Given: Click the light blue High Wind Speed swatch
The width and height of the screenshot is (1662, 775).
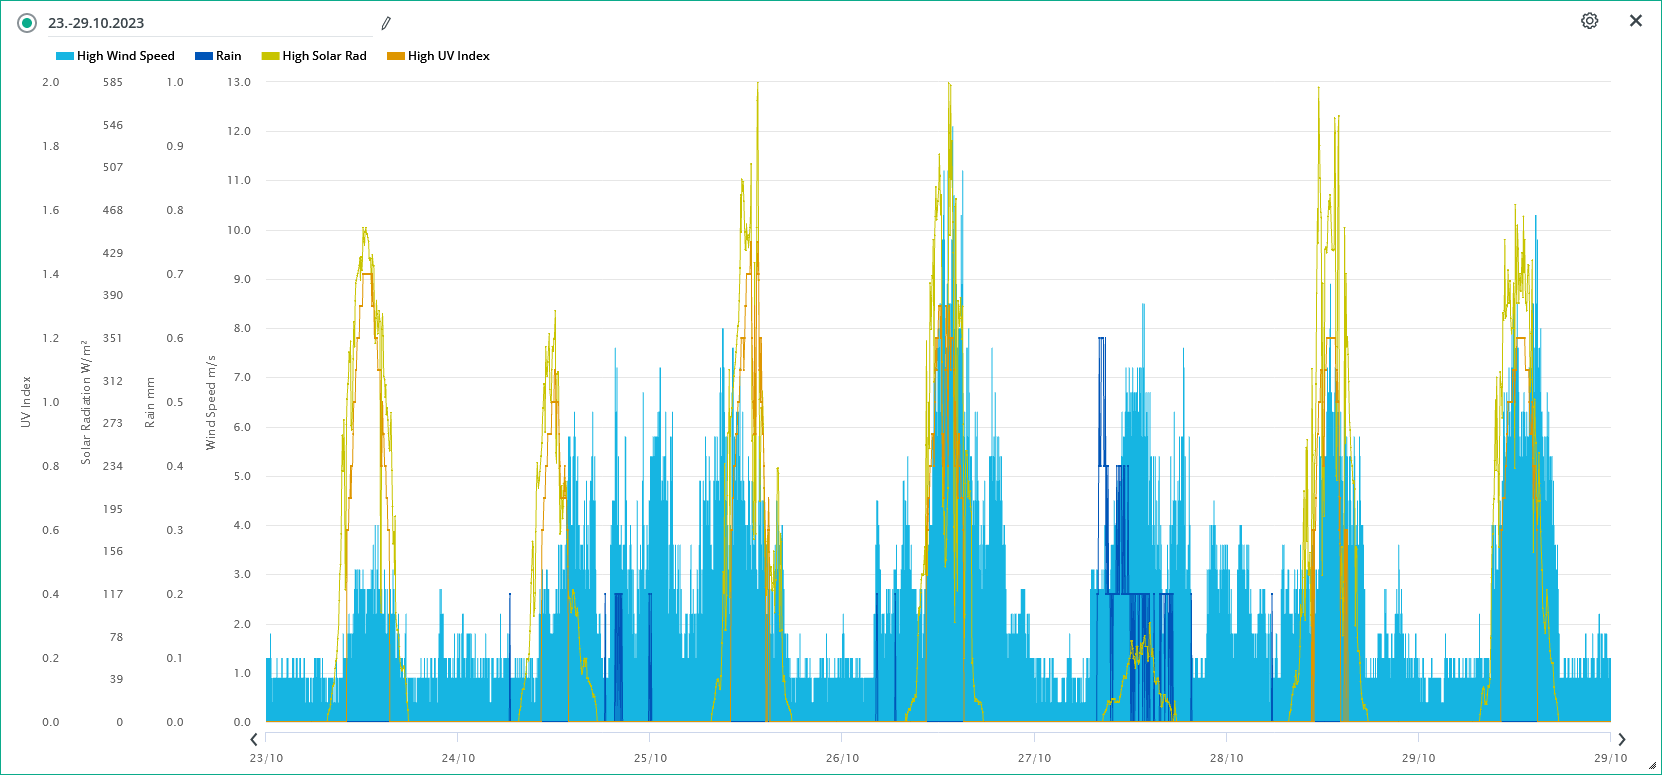Looking at the screenshot, I should [65, 56].
